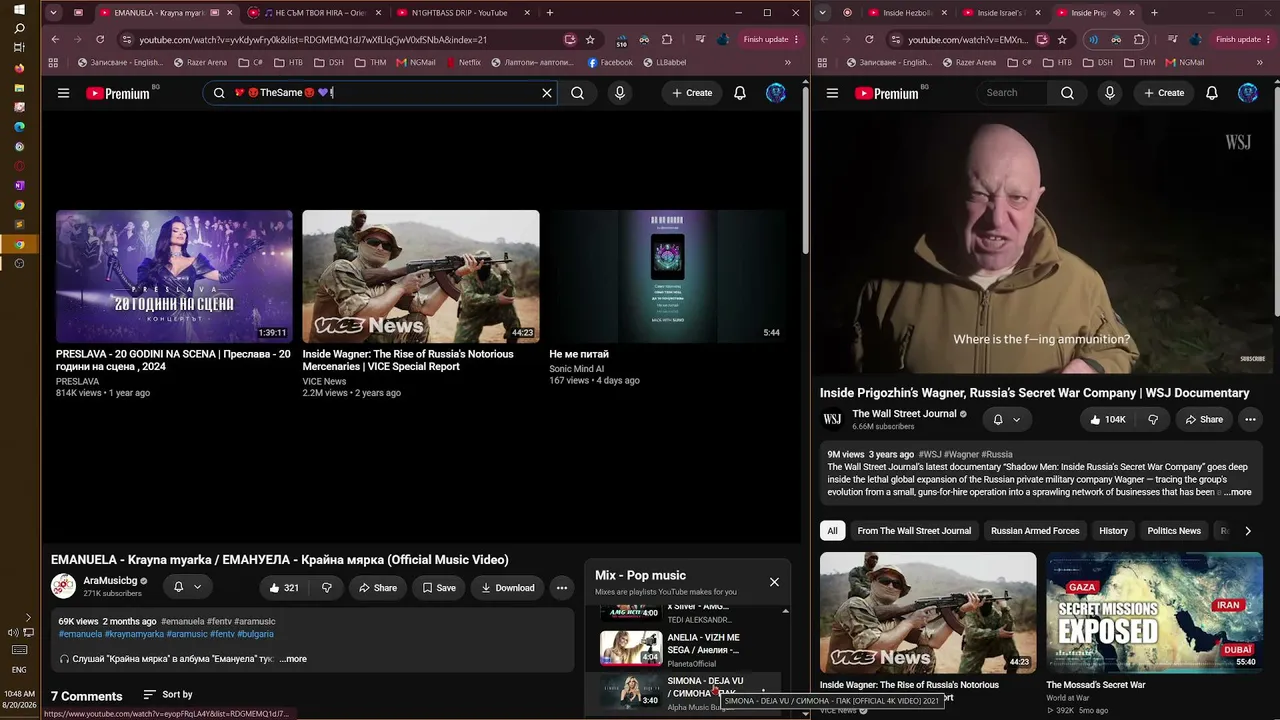Viewport: 1280px width, 720px height.
Task: Dislike the EMANUELA video
Action: tap(326, 588)
